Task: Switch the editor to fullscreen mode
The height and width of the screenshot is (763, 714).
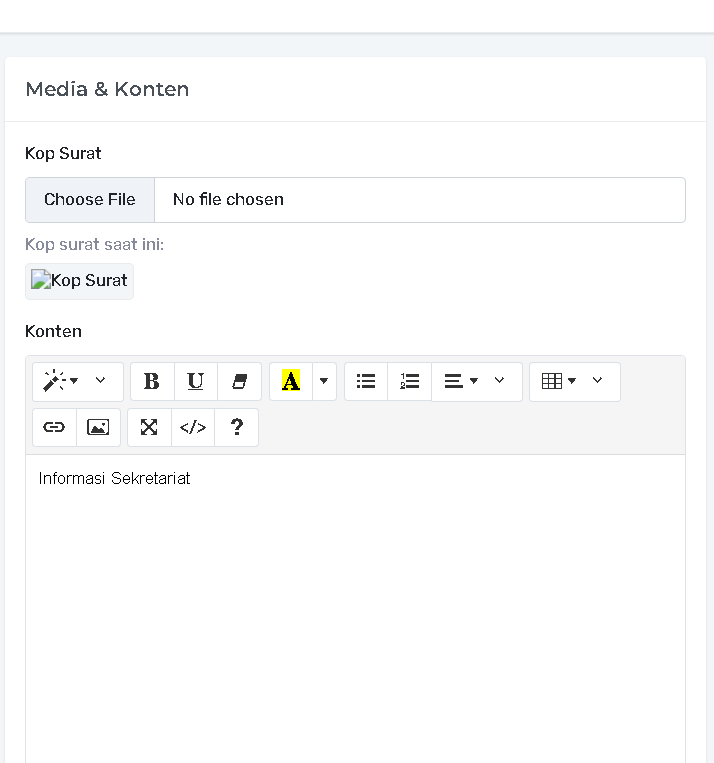Action: click(149, 427)
